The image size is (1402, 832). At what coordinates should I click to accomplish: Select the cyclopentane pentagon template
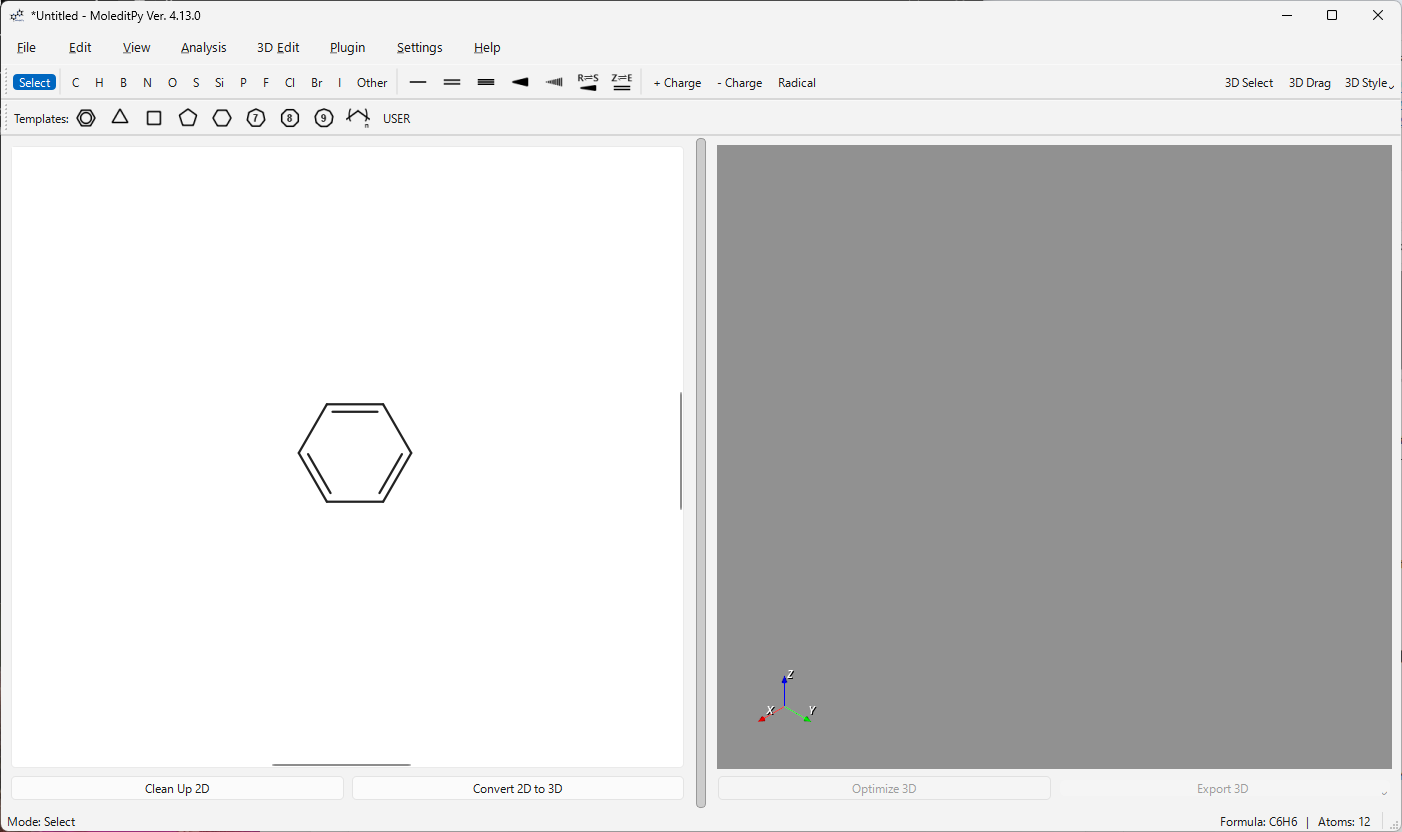pyautogui.click(x=188, y=118)
